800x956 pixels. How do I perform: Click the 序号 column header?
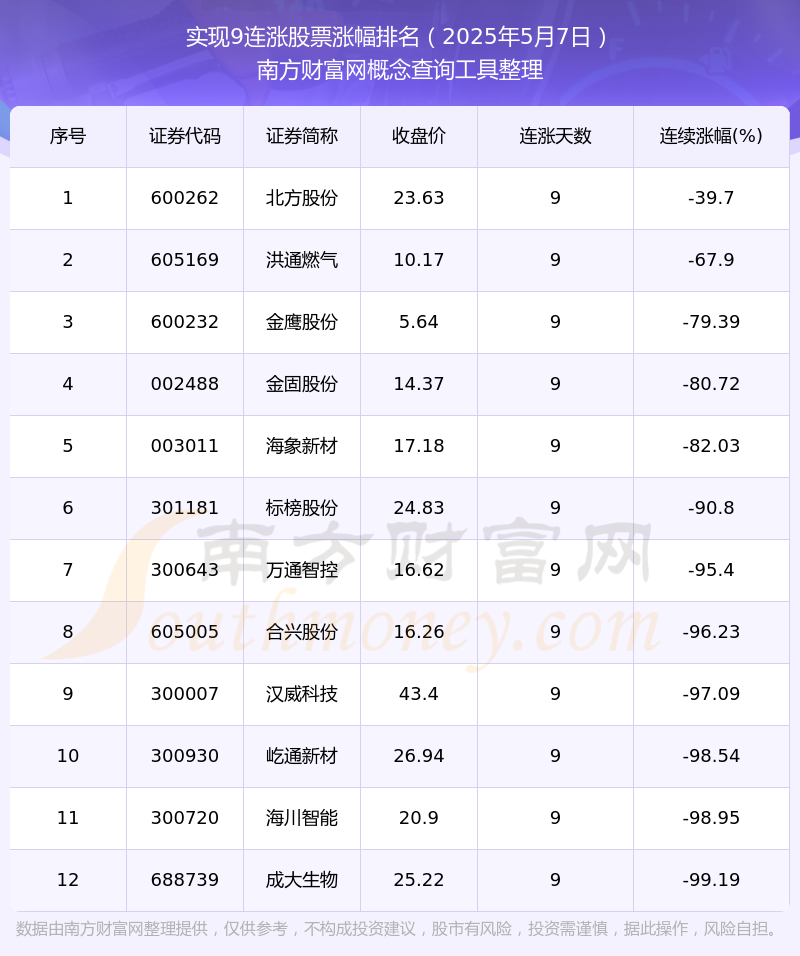click(x=68, y=136)
